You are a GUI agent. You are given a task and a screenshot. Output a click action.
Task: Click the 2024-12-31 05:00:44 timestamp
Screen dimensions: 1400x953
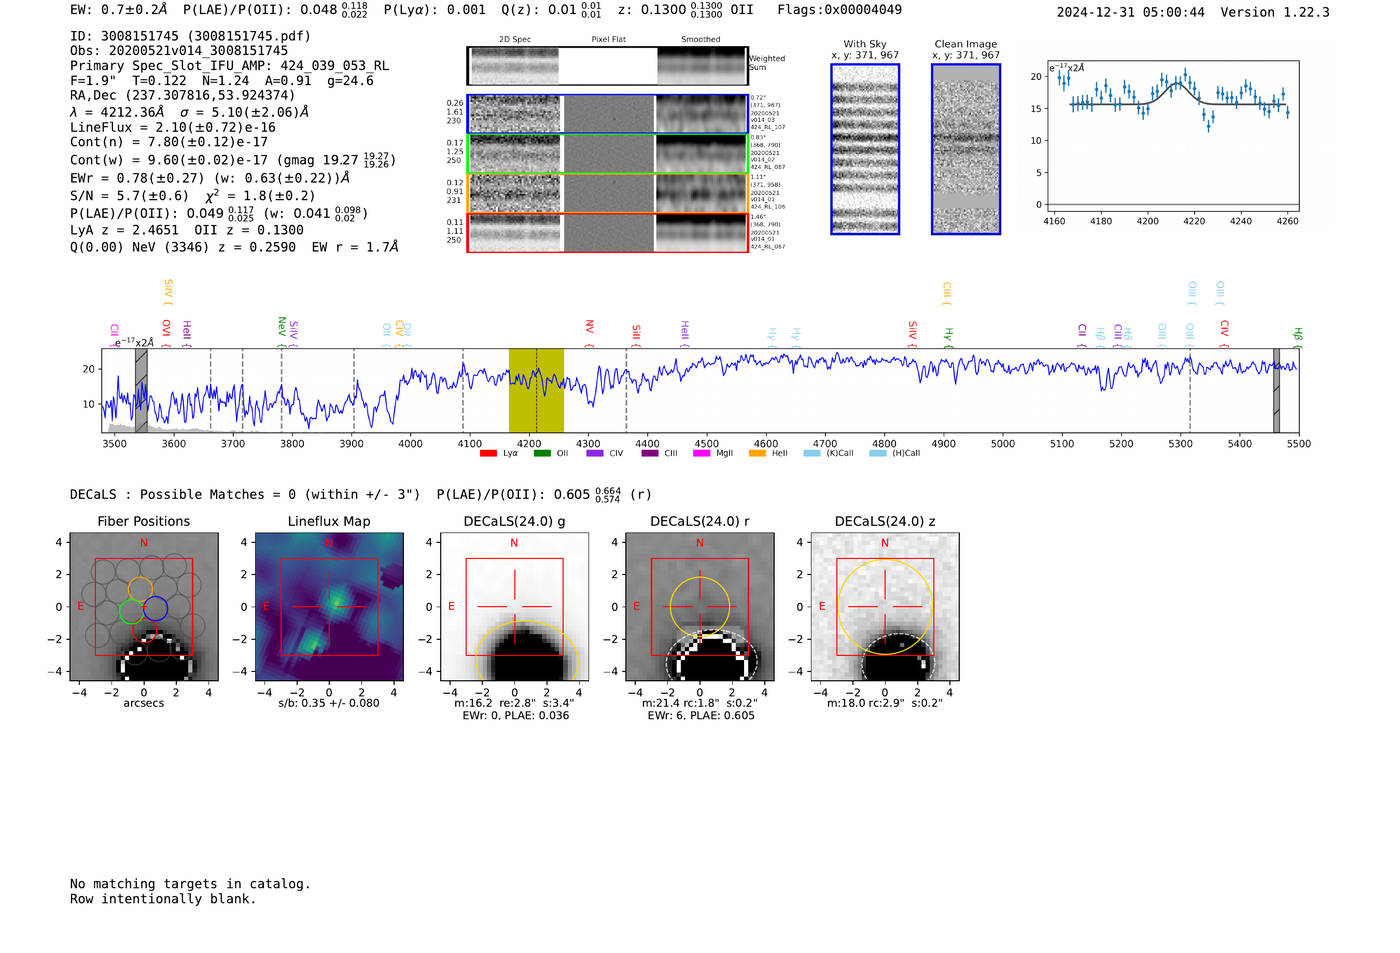click(1131, 12)
